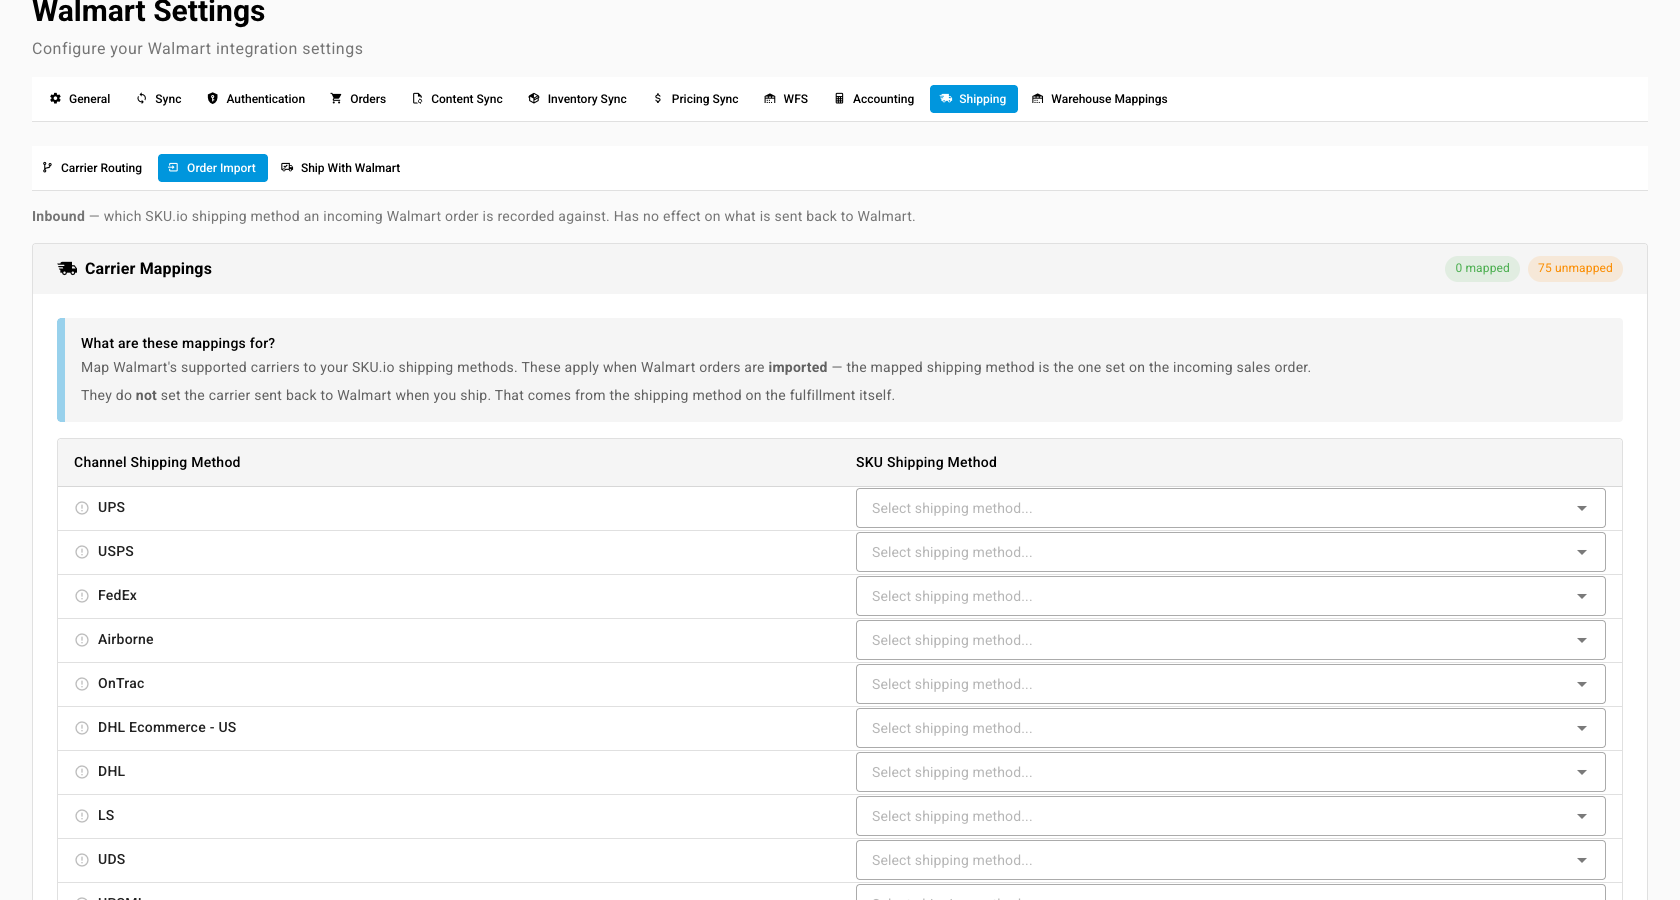Screen dimensions: 1680x900
Task: Open the Warehouse Mappings tab
Action: click(1100, 99)
